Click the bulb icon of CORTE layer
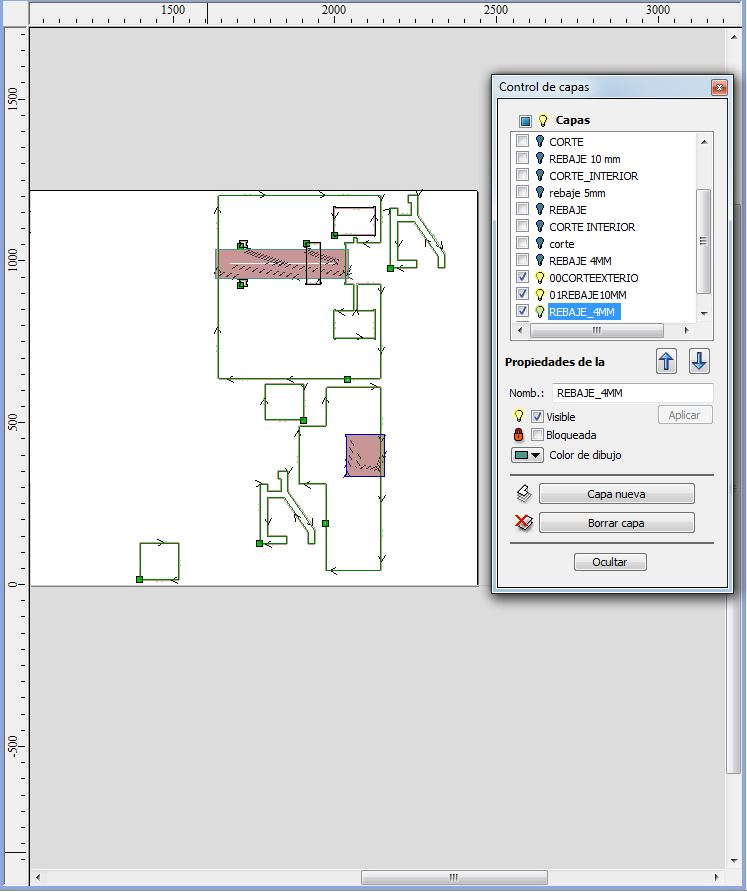The image size is (747, 892). [x=540, y=141]
